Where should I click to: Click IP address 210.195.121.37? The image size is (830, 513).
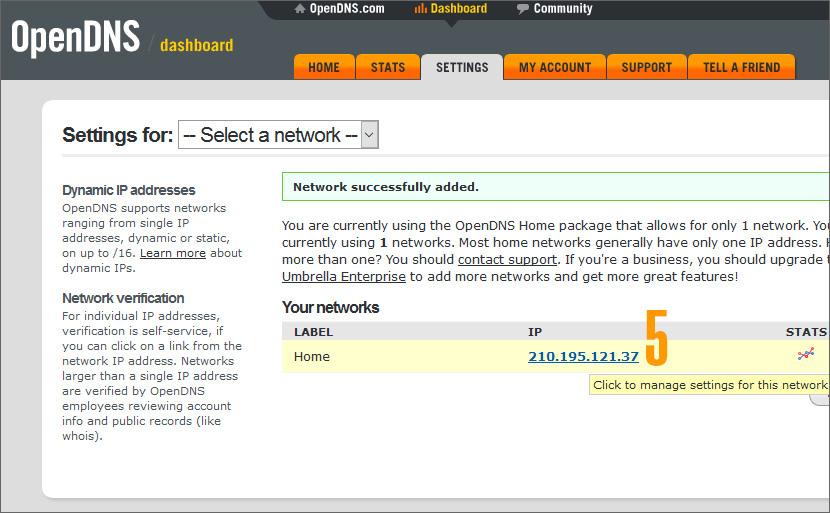pos(583,356)
